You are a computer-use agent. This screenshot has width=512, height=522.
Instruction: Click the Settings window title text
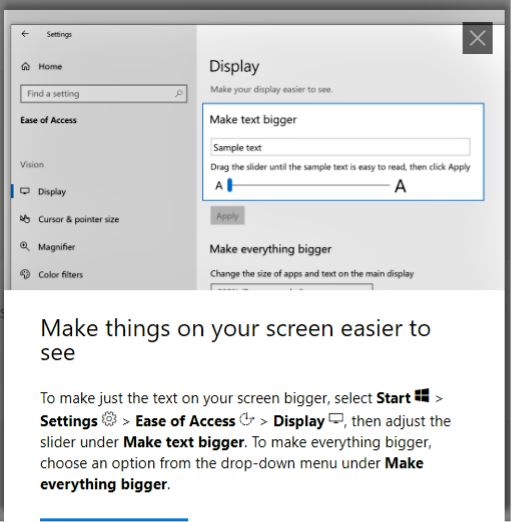pyautogui.click(x=59, y=34)
